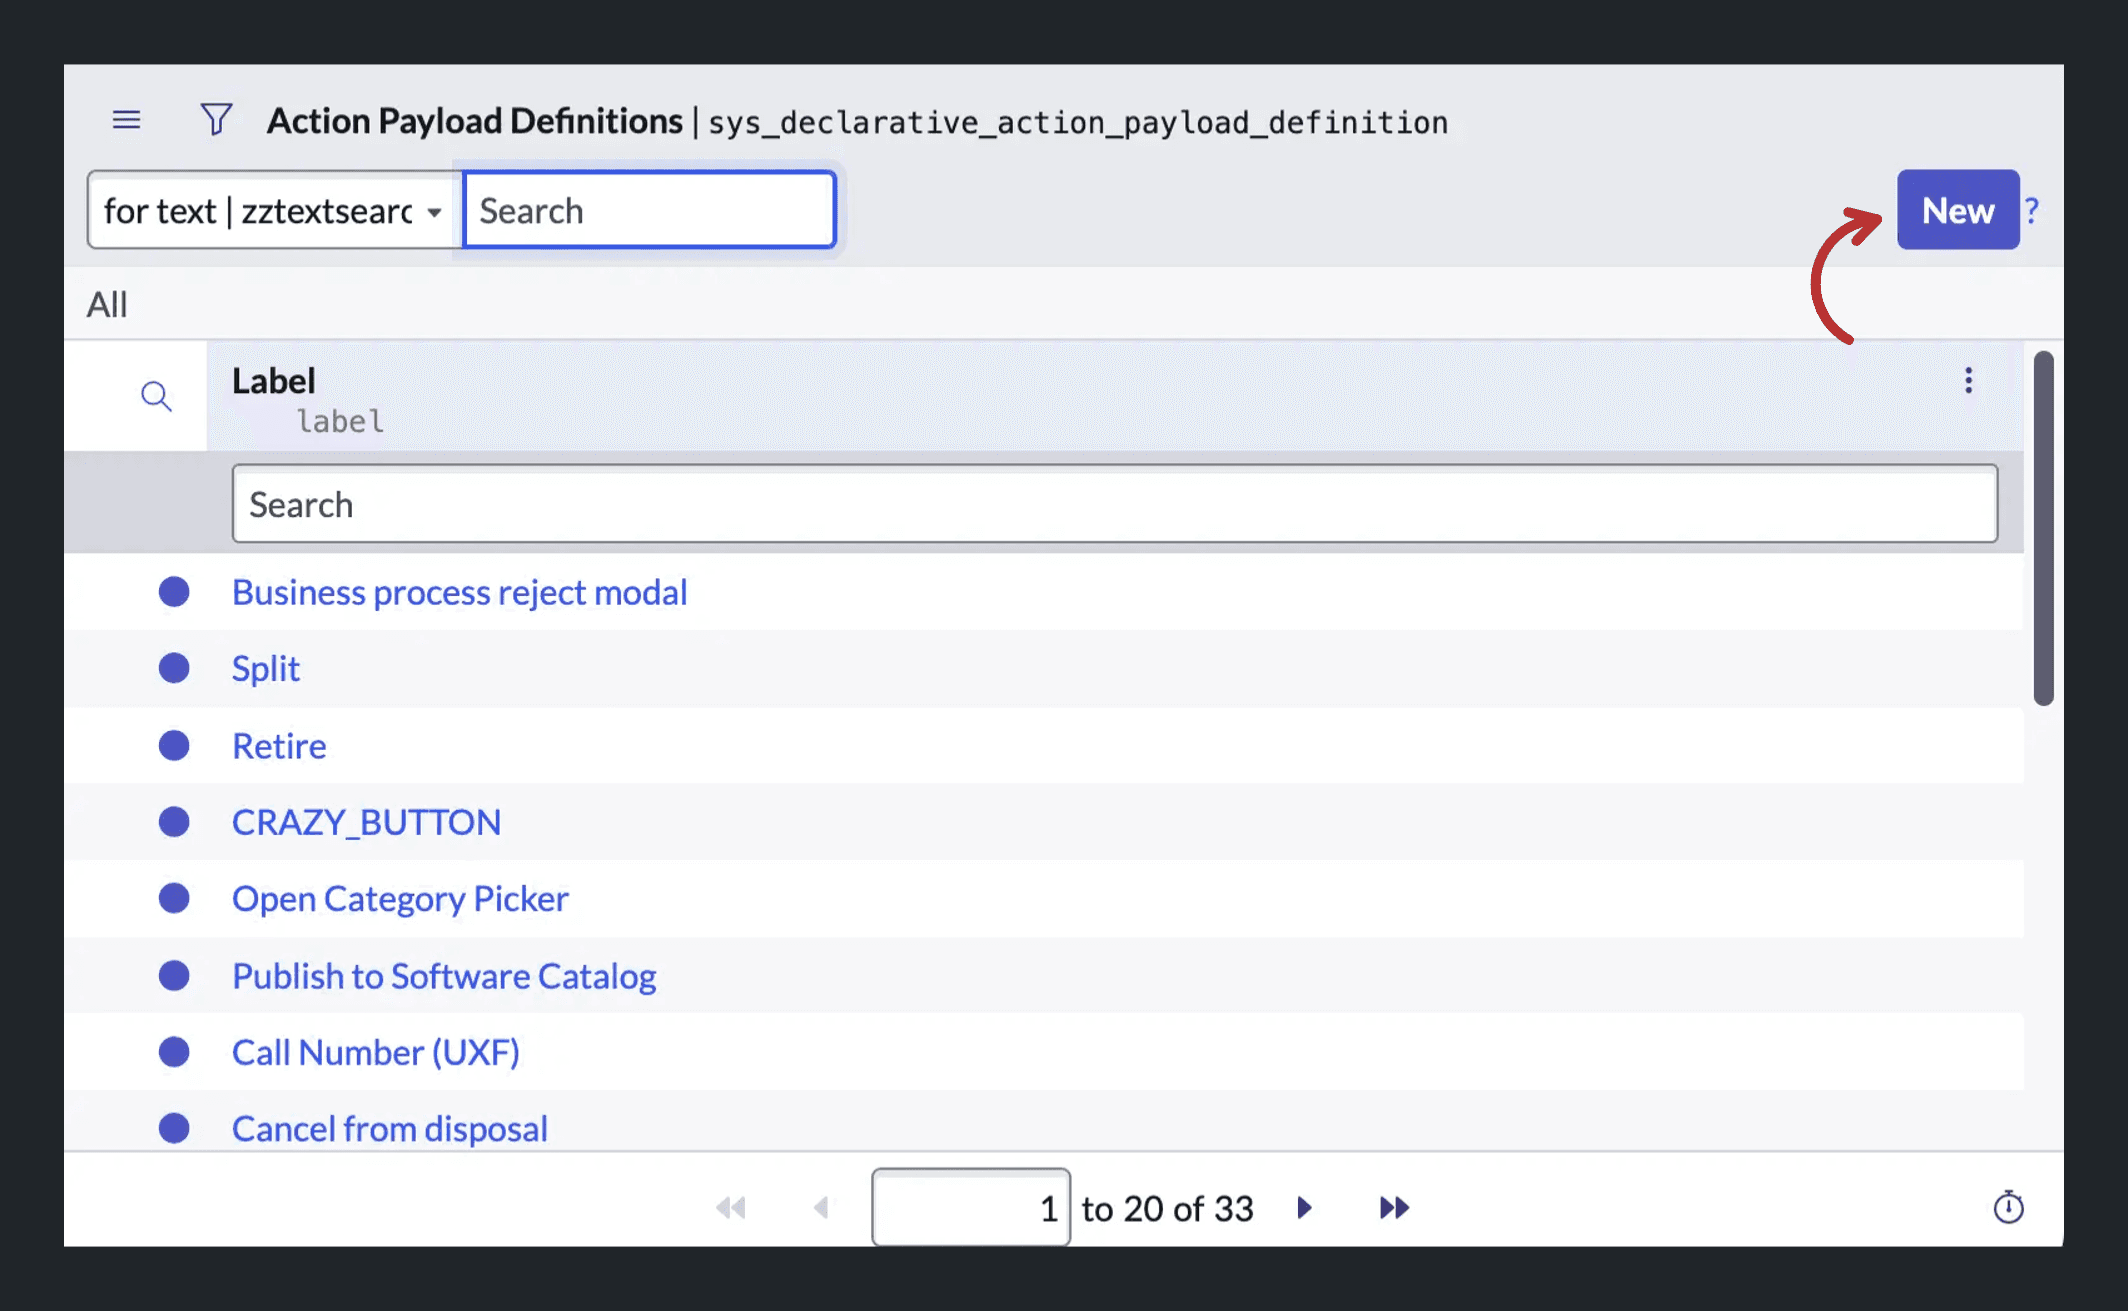Image resolution: width=2128 pixels, height=1311 pixels.
Task: Click the Action Payload Definitions title
Action: click(474, 121)
